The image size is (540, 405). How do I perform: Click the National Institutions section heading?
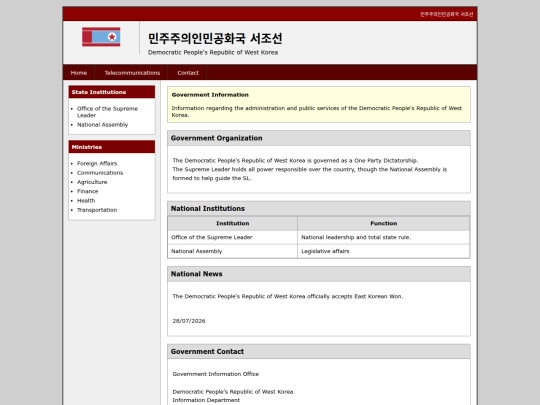(x=207, y=208)
